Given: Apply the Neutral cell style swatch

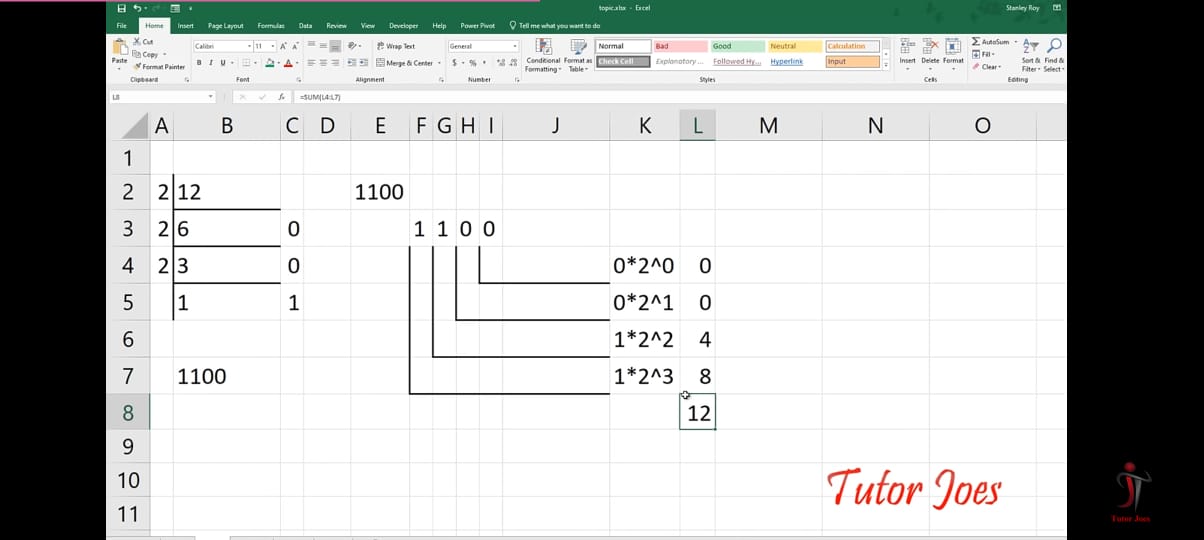Looking at the screenshot, I should point(794,46).
